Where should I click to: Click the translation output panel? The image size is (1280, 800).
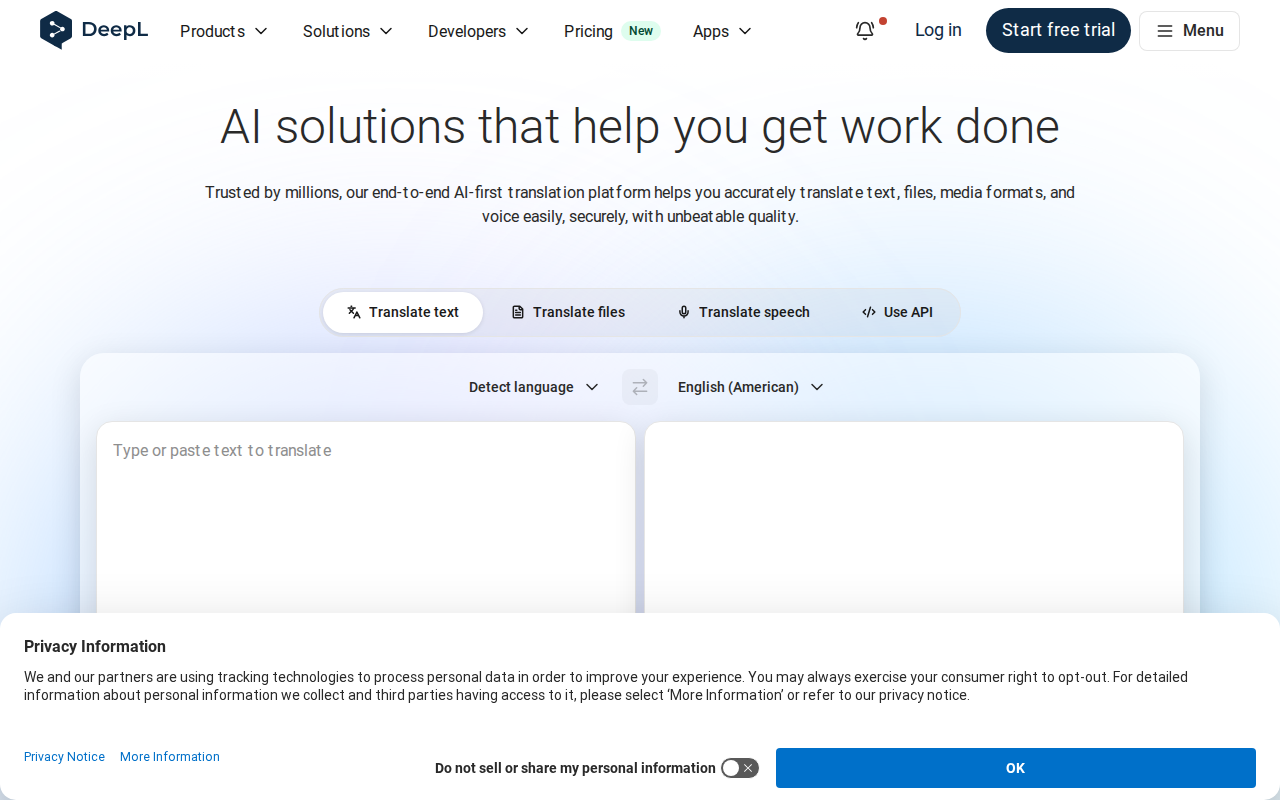tap(914, 517)
